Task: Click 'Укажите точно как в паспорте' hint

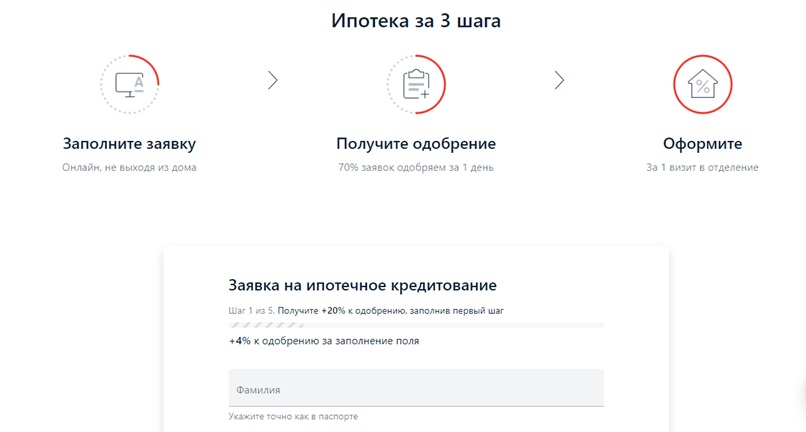Action: coord(293,416)
